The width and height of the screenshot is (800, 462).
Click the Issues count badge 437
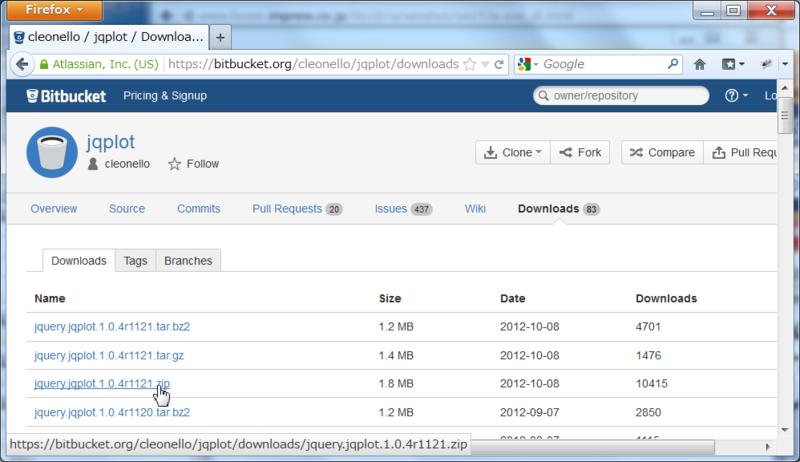[x=421, y=209]
